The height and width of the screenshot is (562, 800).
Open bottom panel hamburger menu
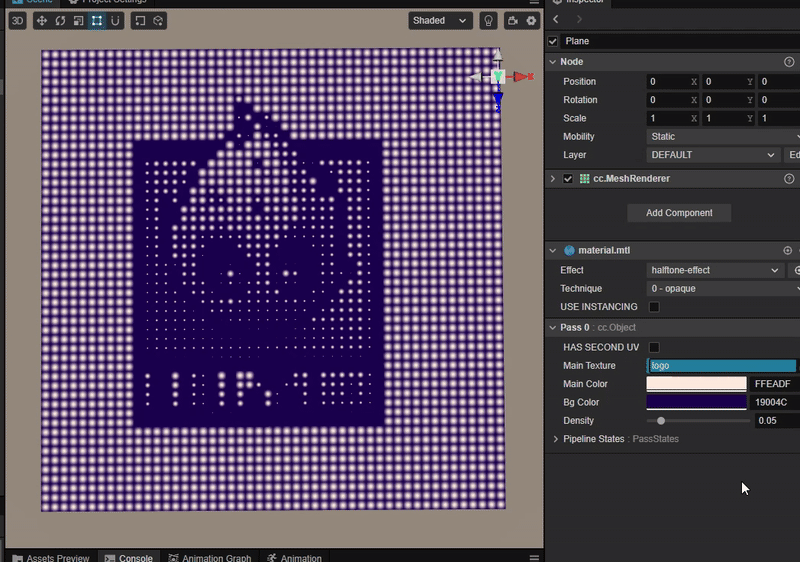(x=534, y=558)
